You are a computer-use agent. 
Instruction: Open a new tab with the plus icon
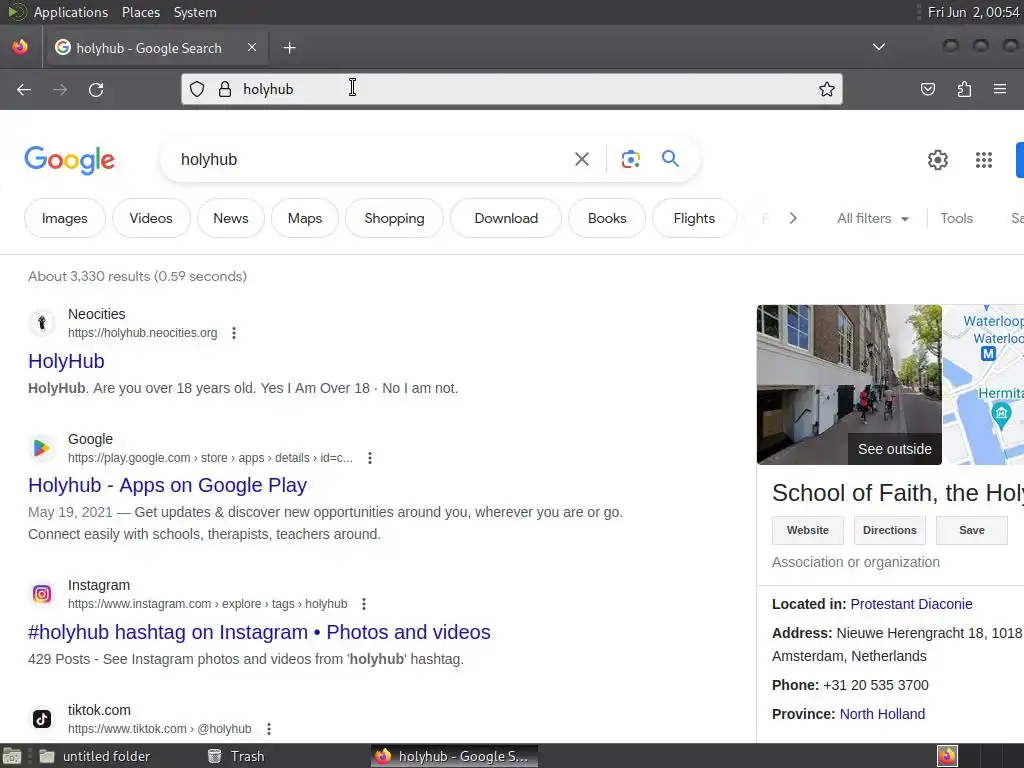click(289, 48)
